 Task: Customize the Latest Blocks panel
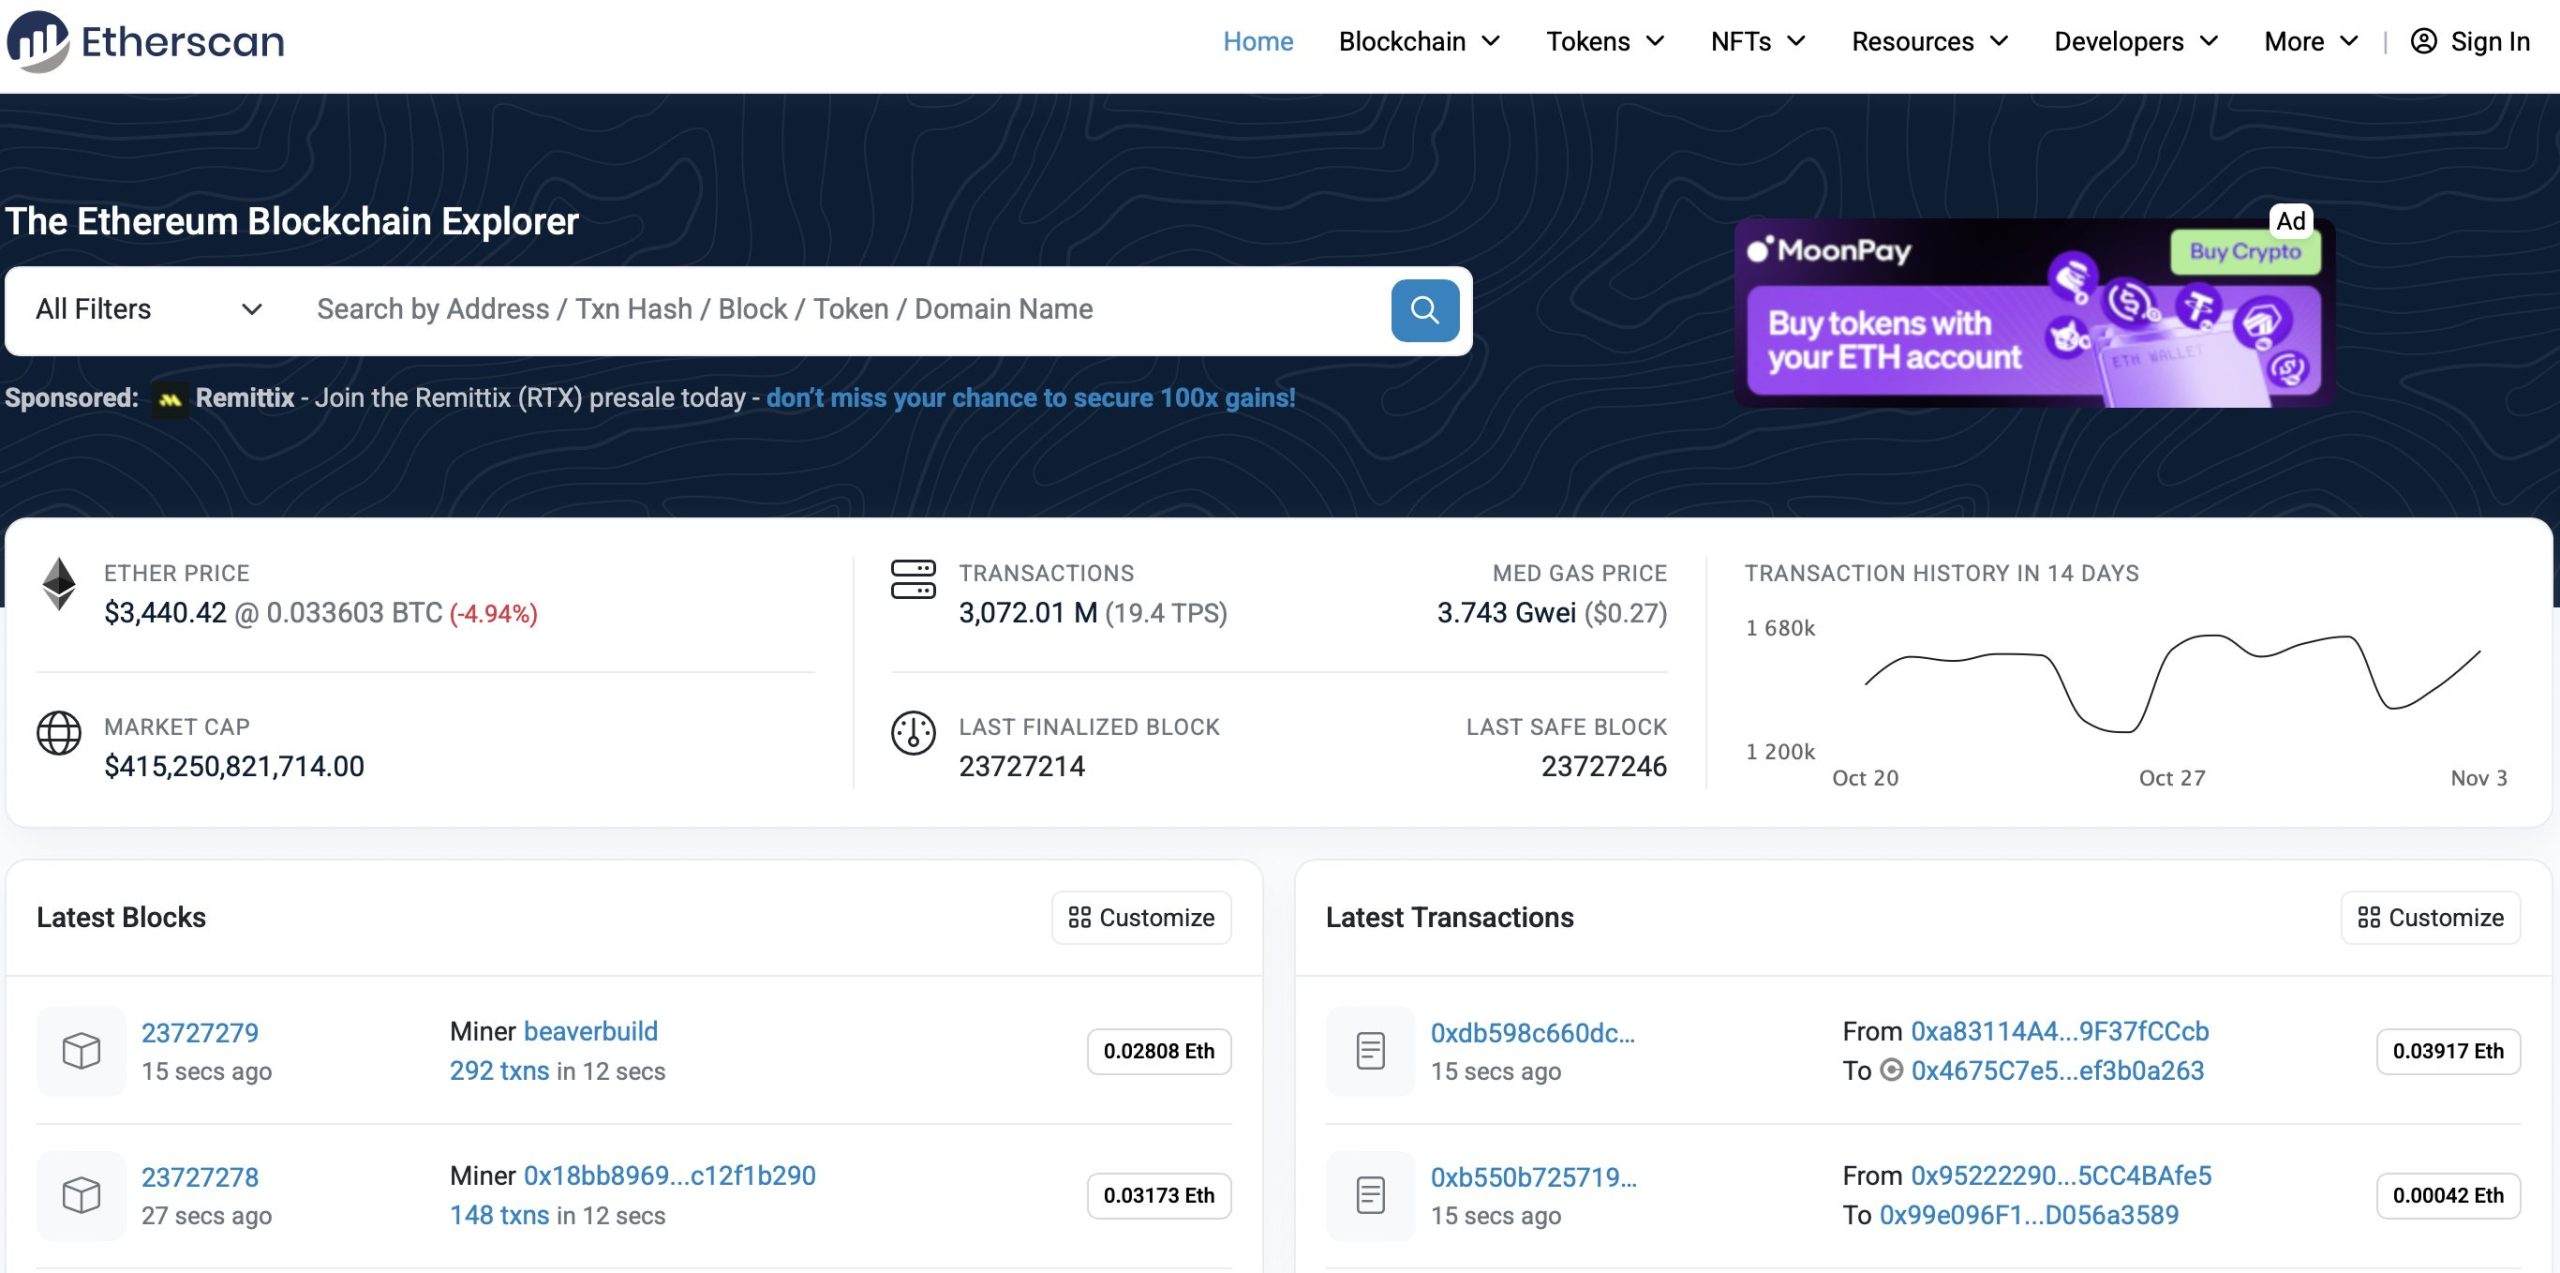(1141, 917)
